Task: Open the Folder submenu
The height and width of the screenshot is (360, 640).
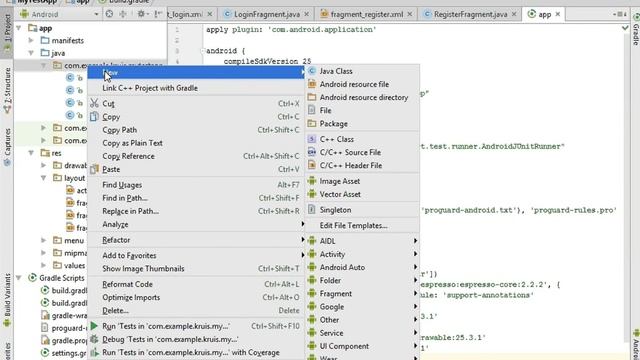Action: pos(362,280)
